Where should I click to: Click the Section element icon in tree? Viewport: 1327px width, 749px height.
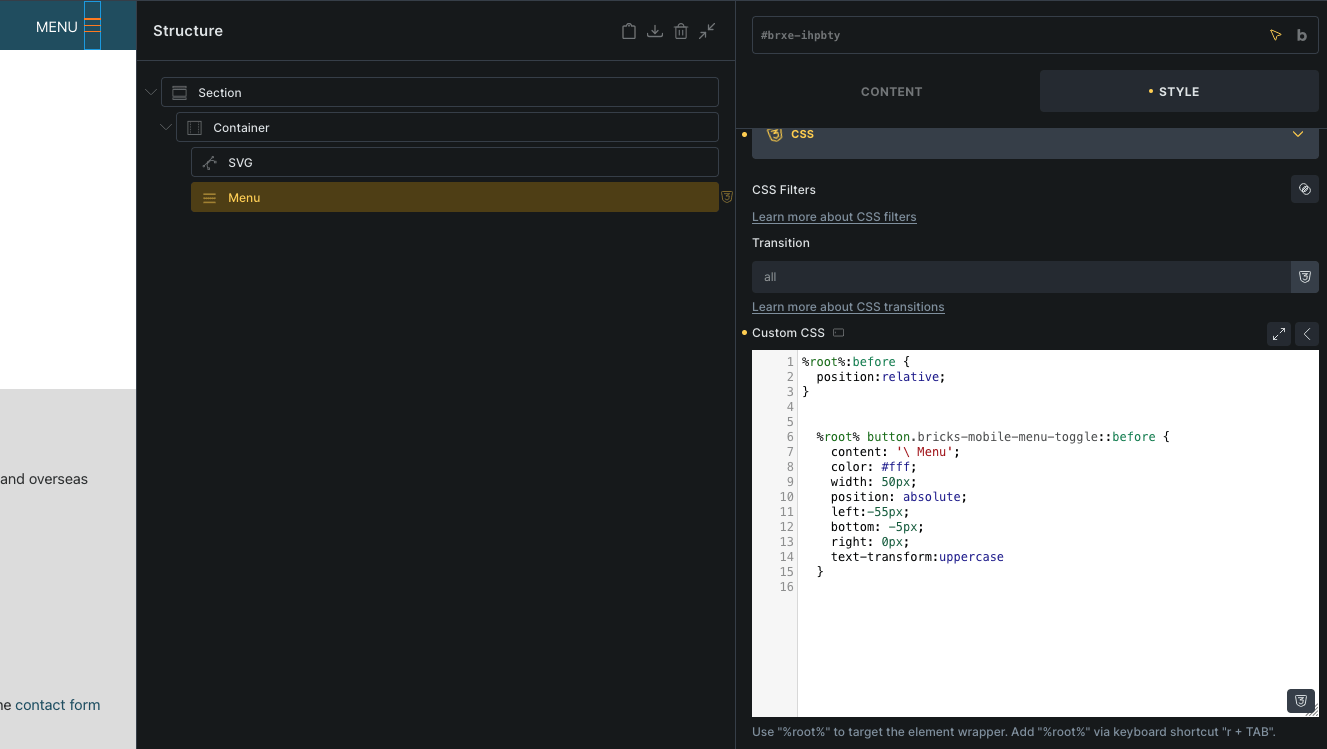click(x=180, y=93)
